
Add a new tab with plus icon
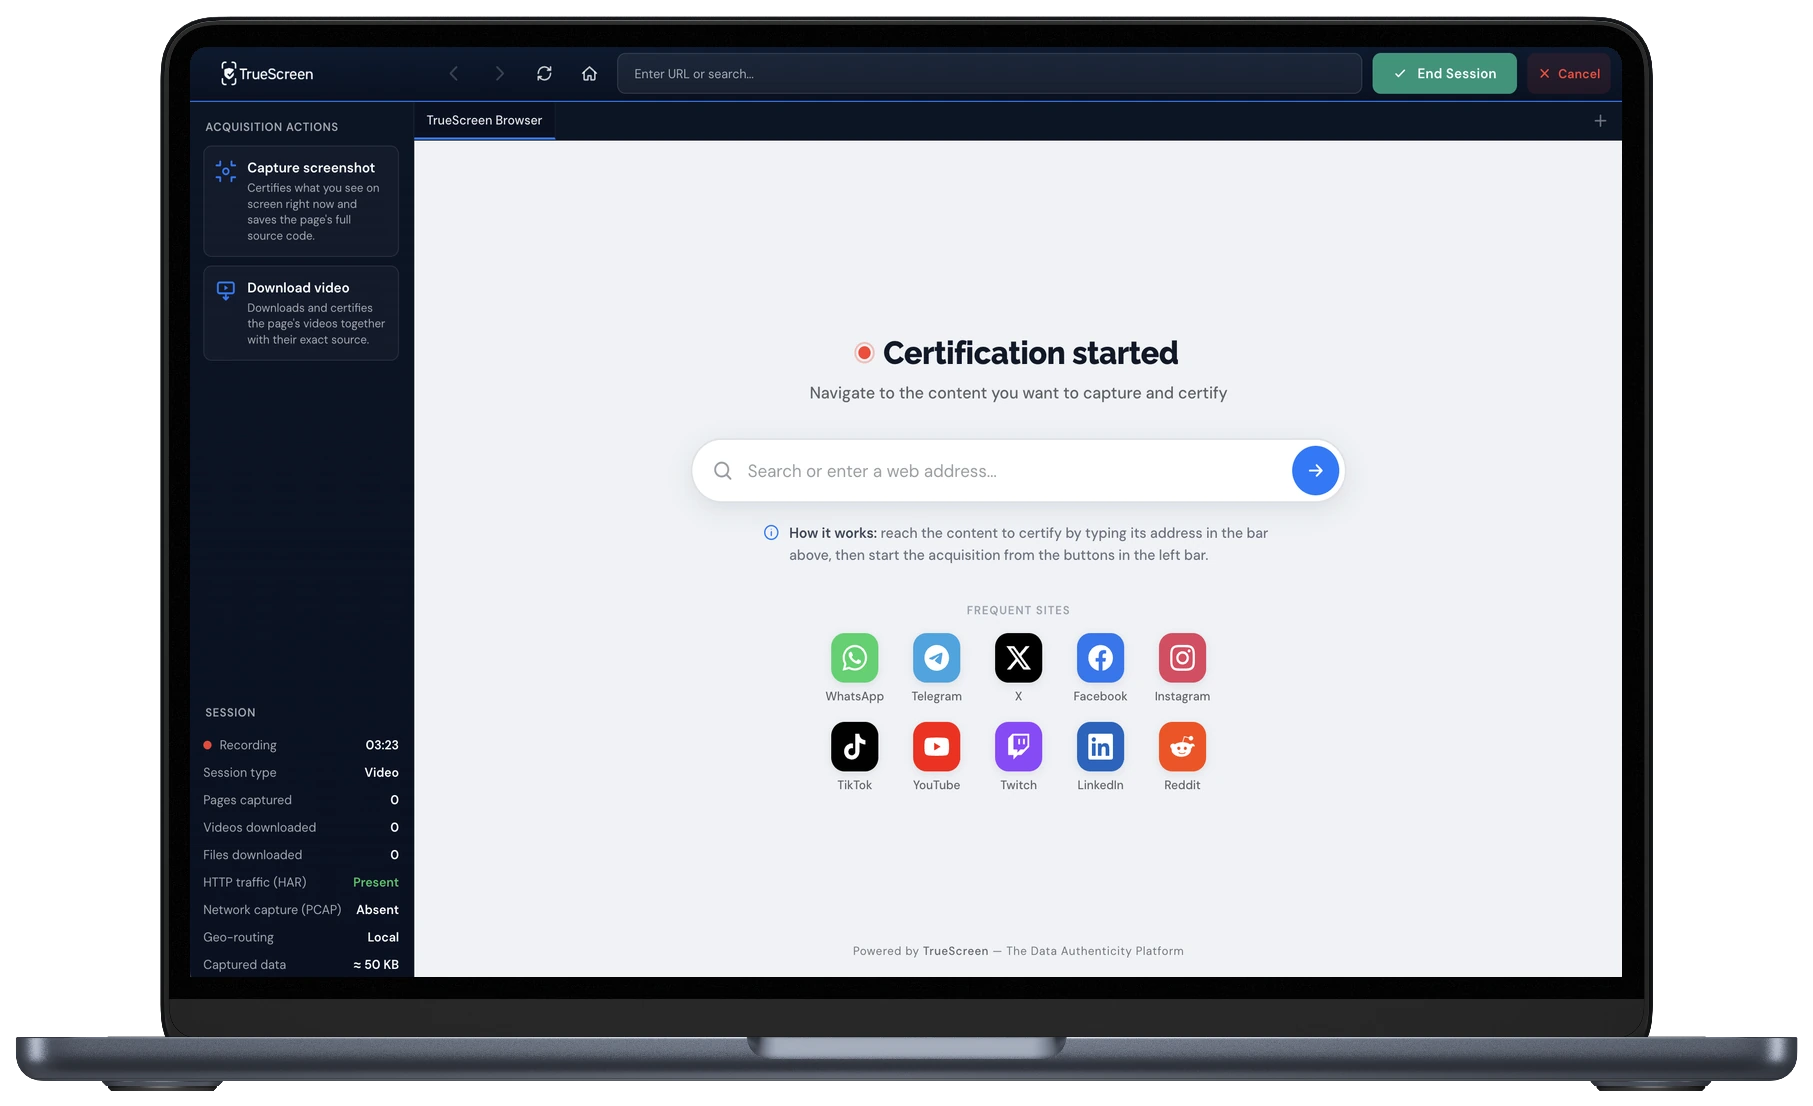pyautogui.click(x=1600, y=120)
